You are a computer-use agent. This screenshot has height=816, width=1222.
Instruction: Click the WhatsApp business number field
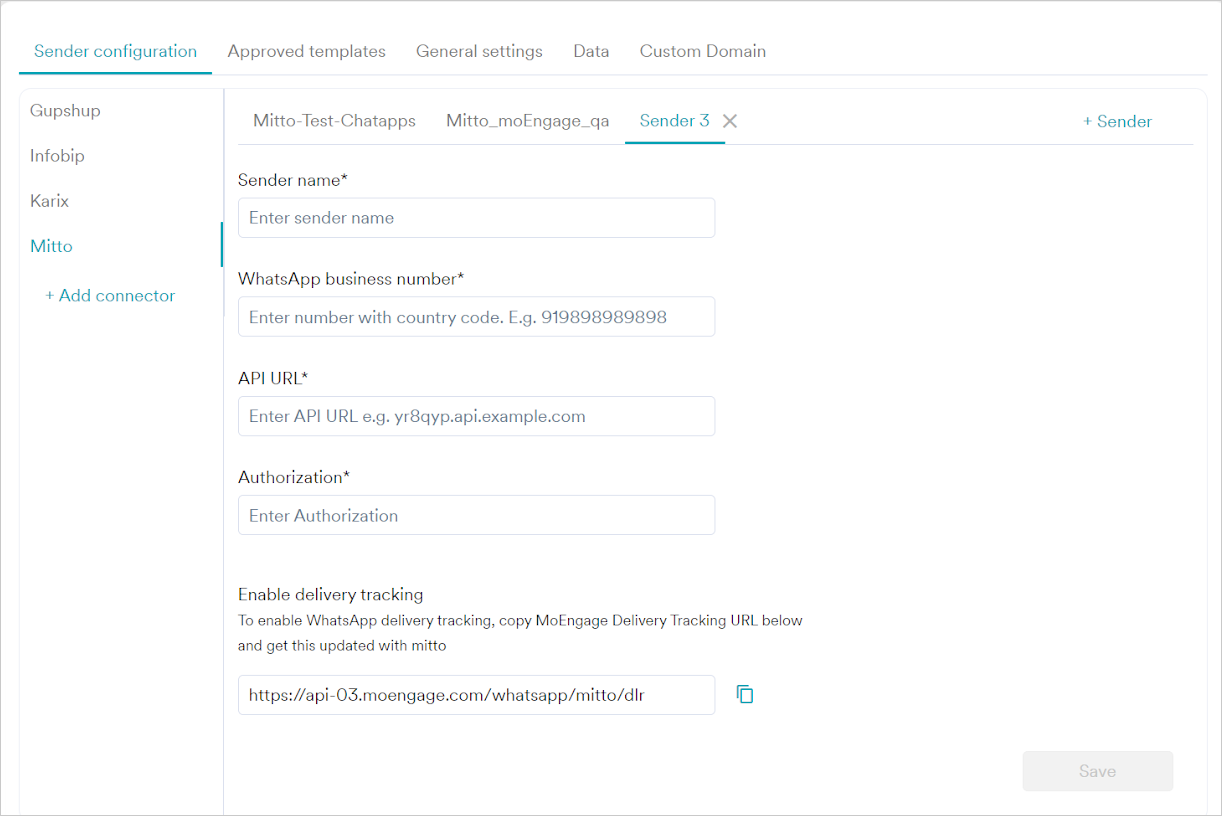coord(476,316)
